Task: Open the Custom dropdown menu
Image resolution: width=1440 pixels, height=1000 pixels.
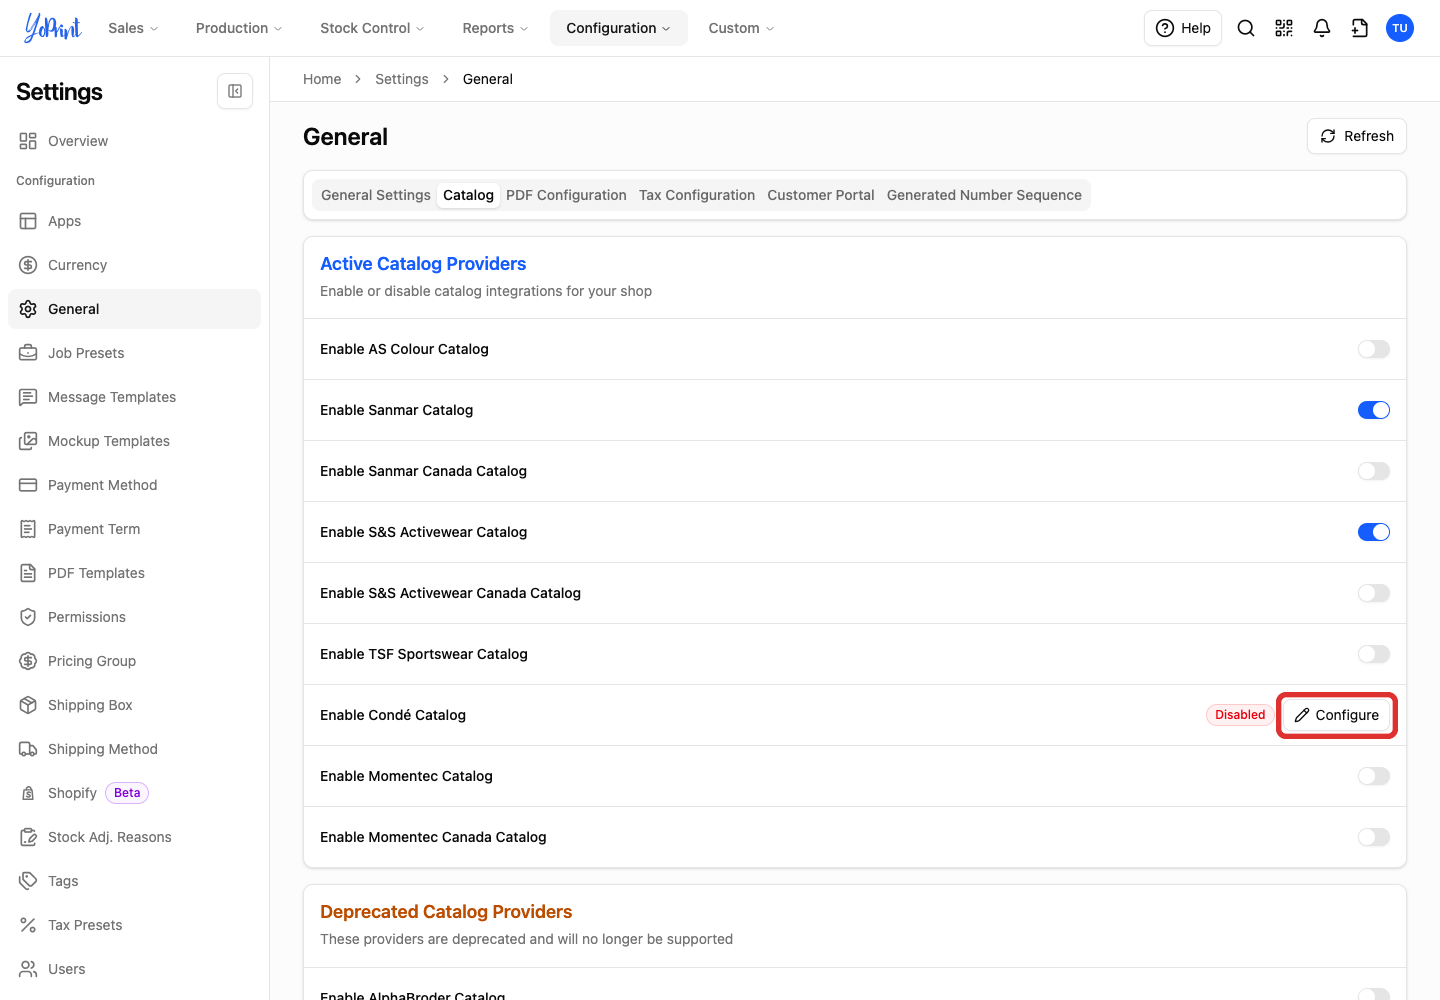Action: point(741,28)
